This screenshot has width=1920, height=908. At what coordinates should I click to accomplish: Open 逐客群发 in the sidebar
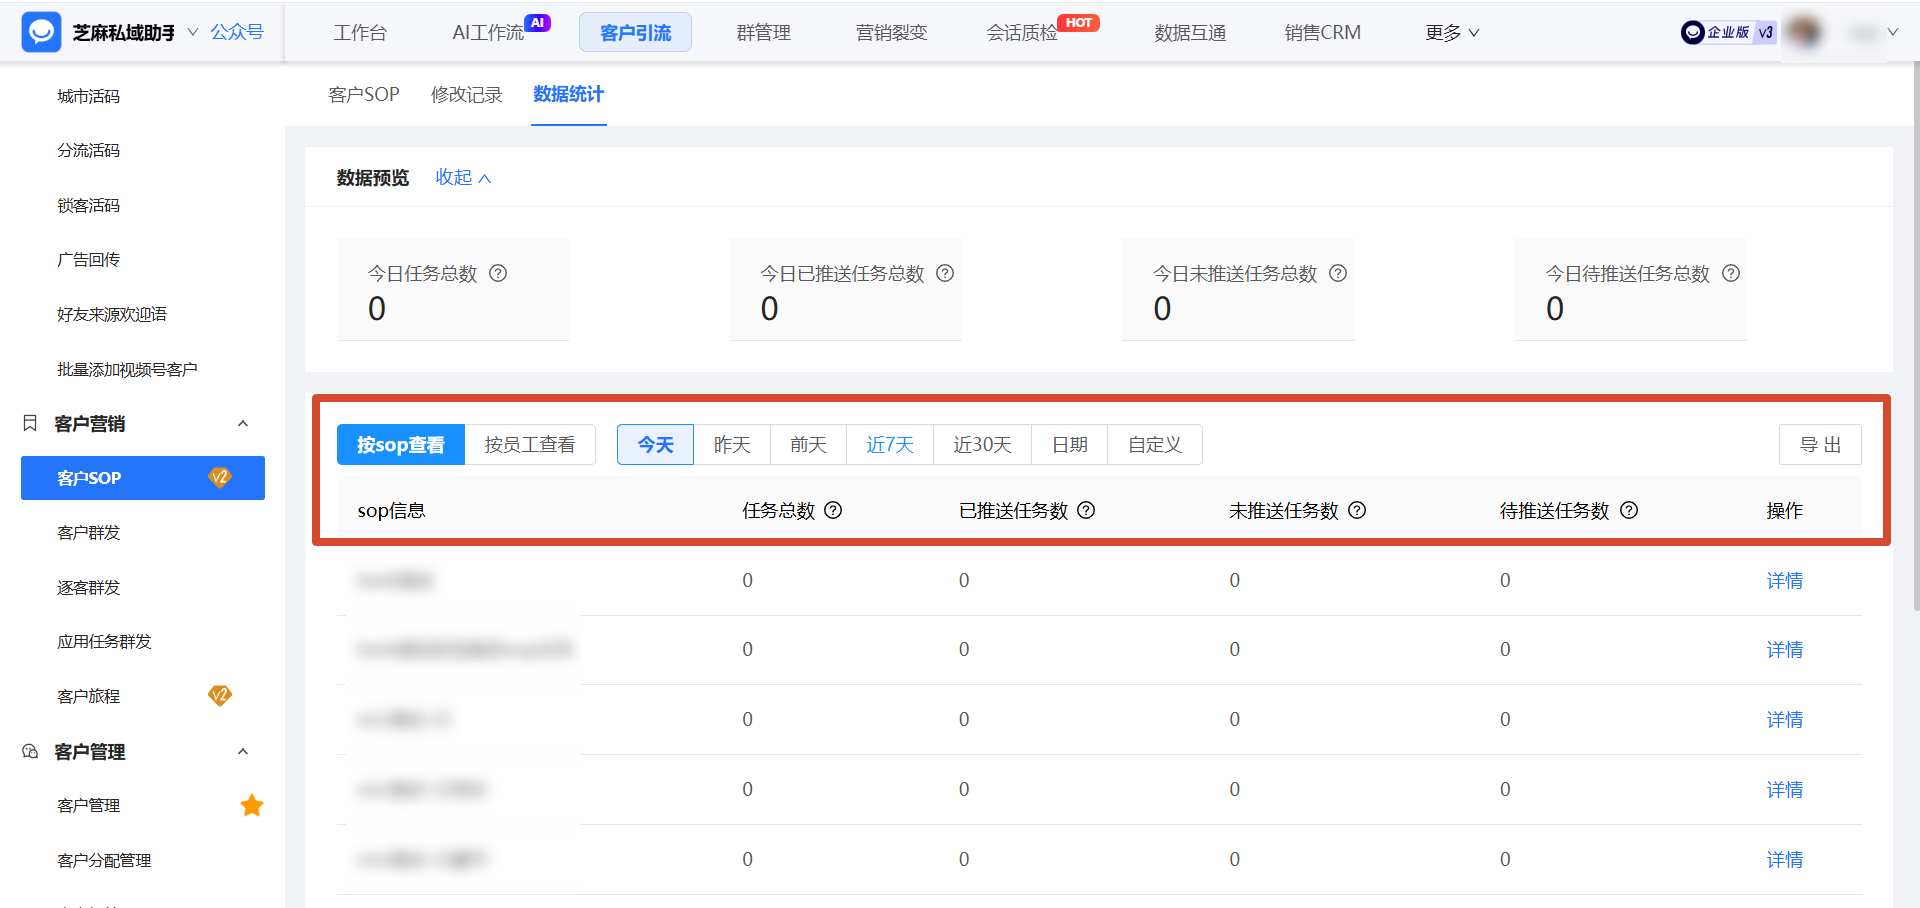(x=89, y=587)
